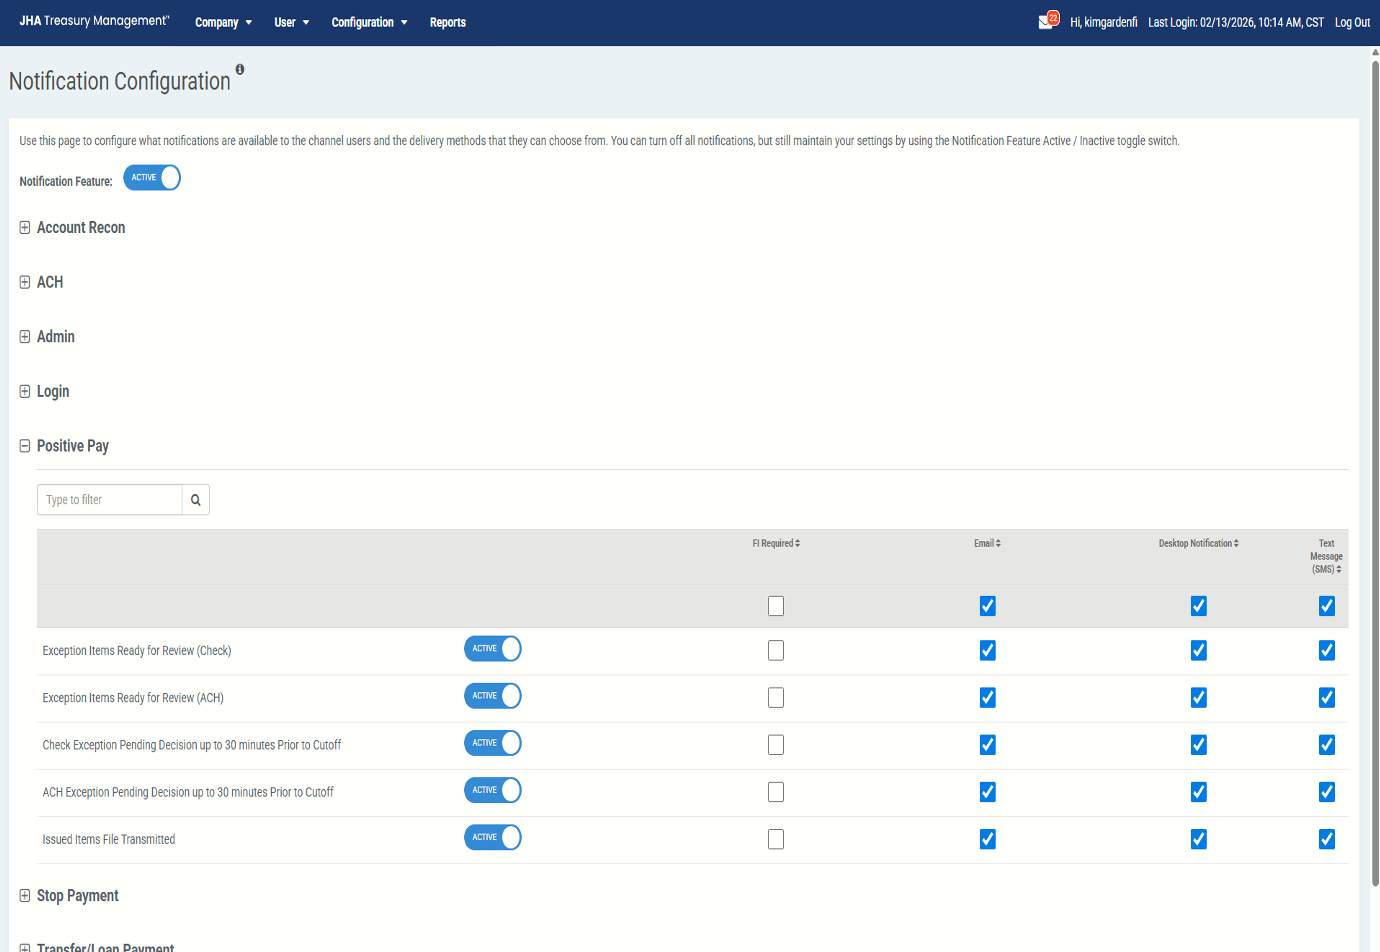Click the info icon beside Notification Configuration
The image size is (1380, 952).
click(x=240, y=69)
